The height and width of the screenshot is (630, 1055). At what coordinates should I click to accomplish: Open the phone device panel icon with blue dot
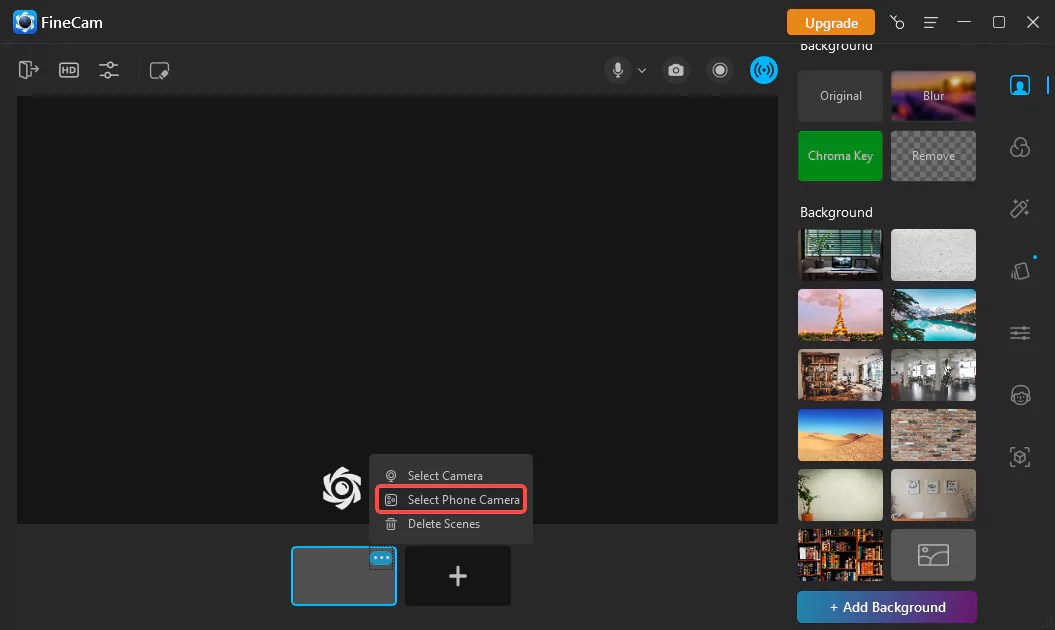tap(1019, 269)
